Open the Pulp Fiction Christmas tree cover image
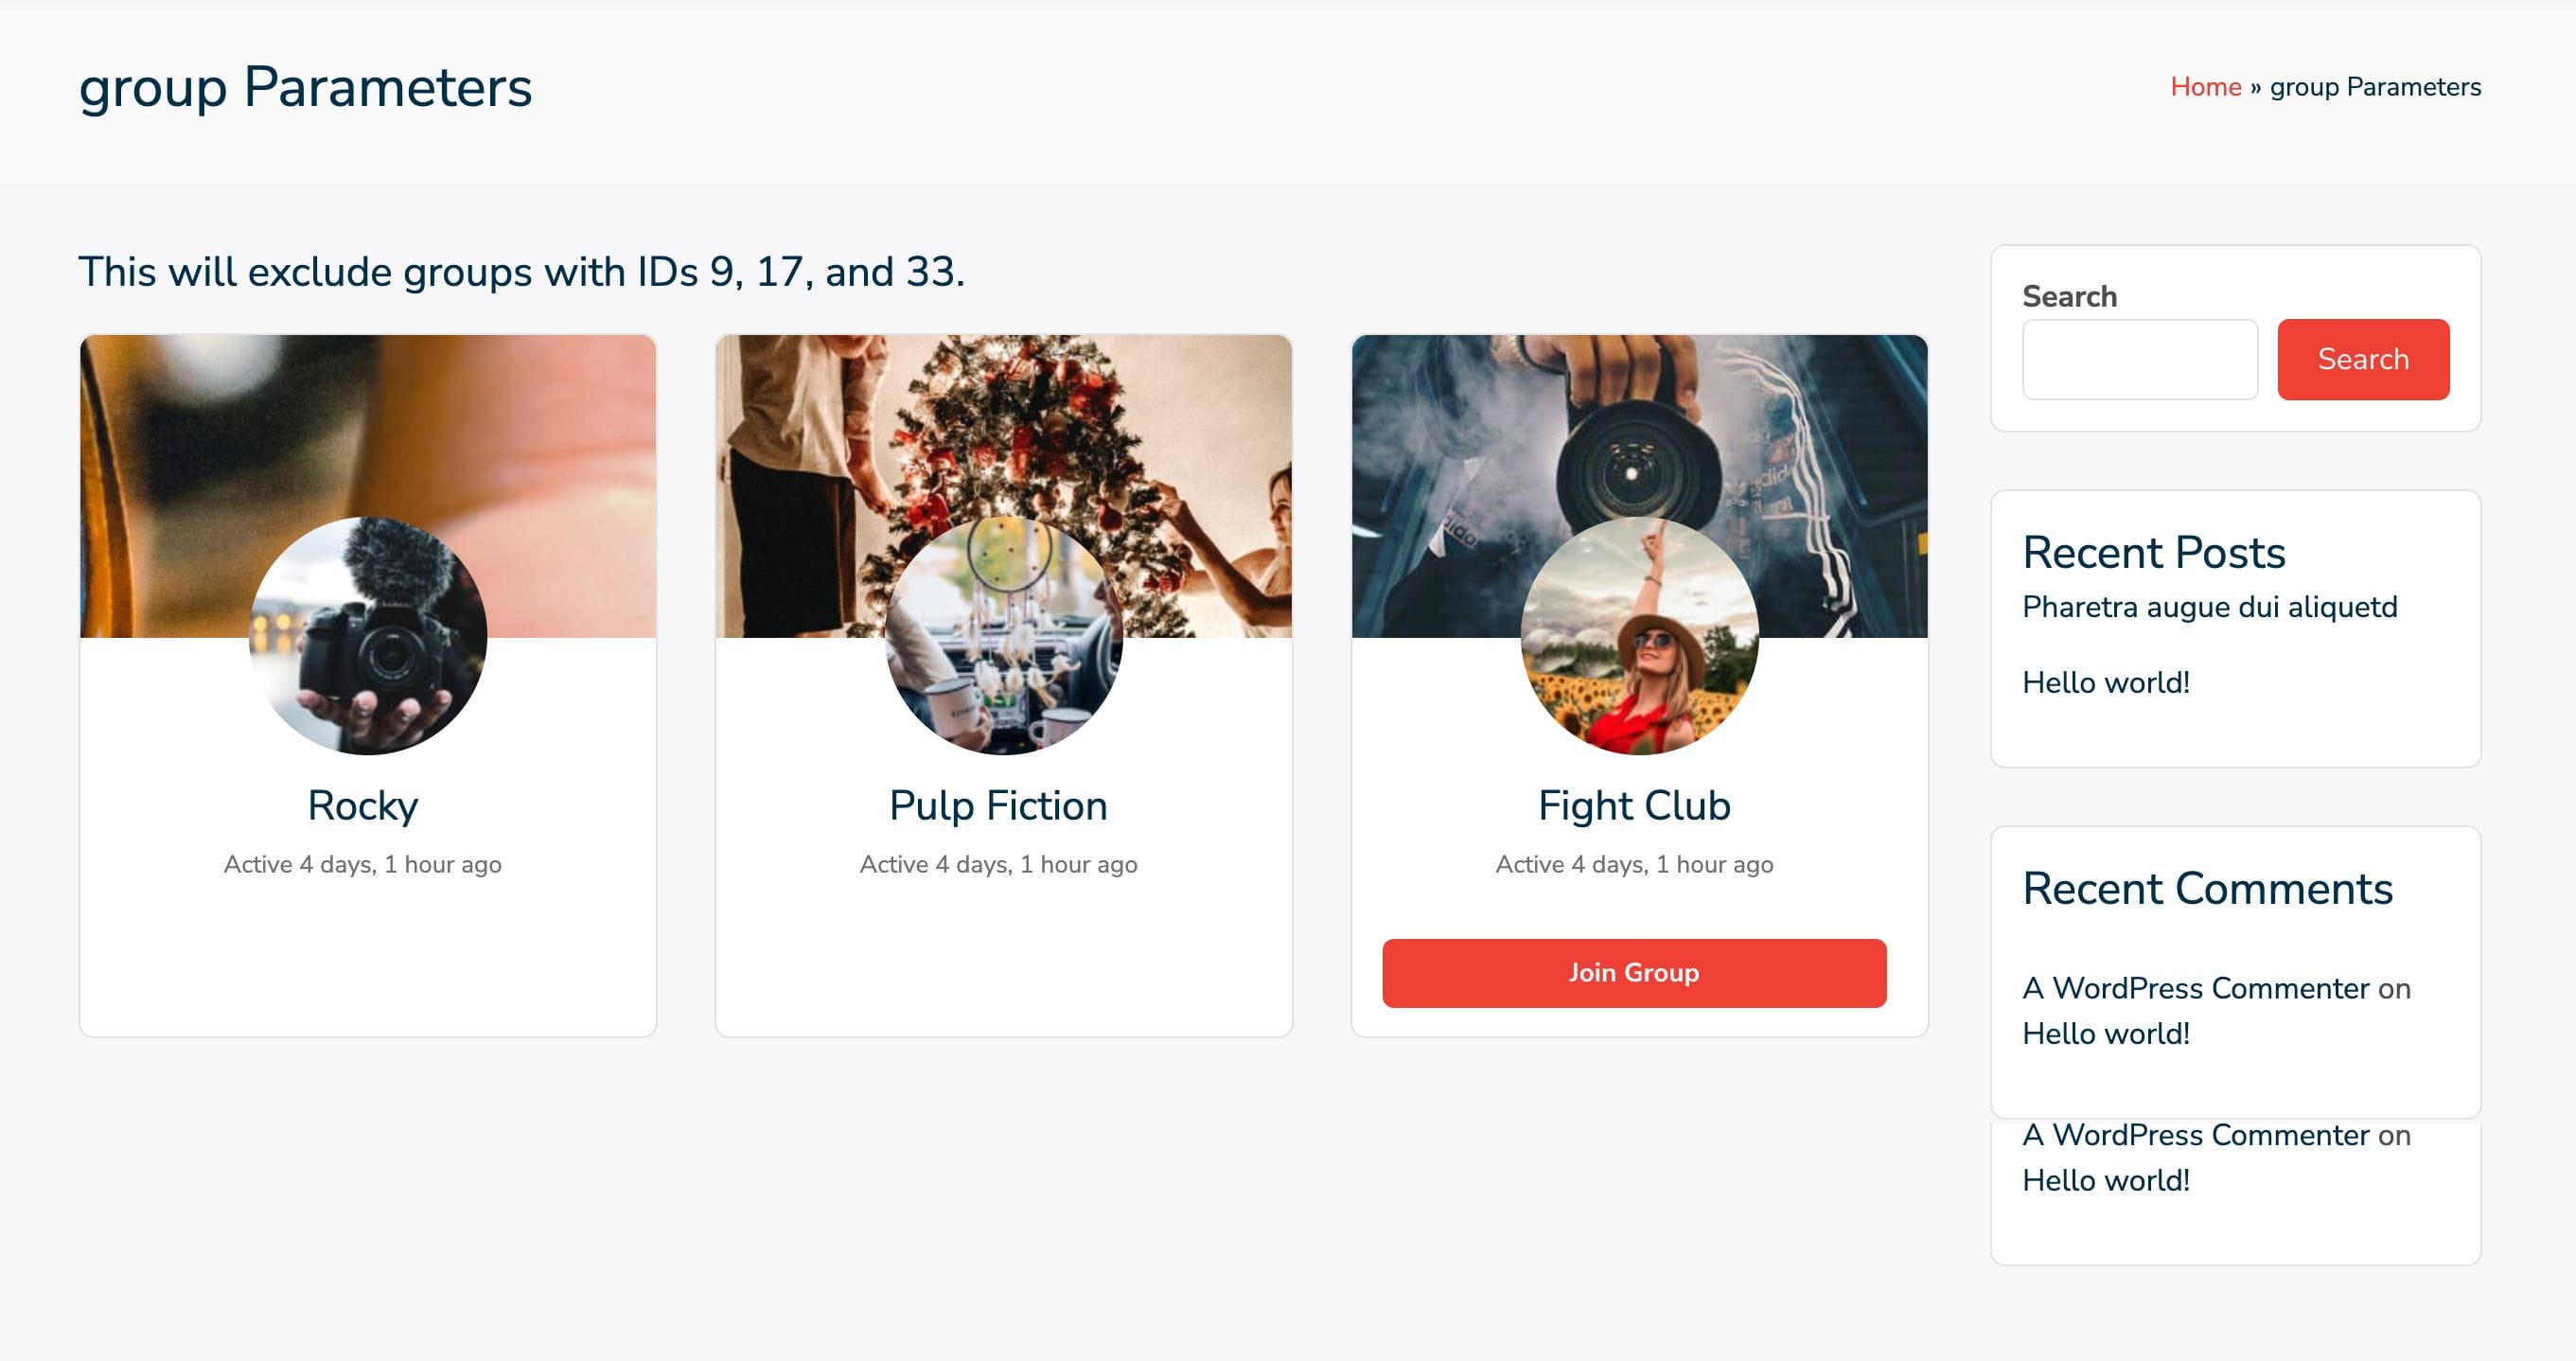This screenshot has width=2576, height=1361. click(1003, 420)
